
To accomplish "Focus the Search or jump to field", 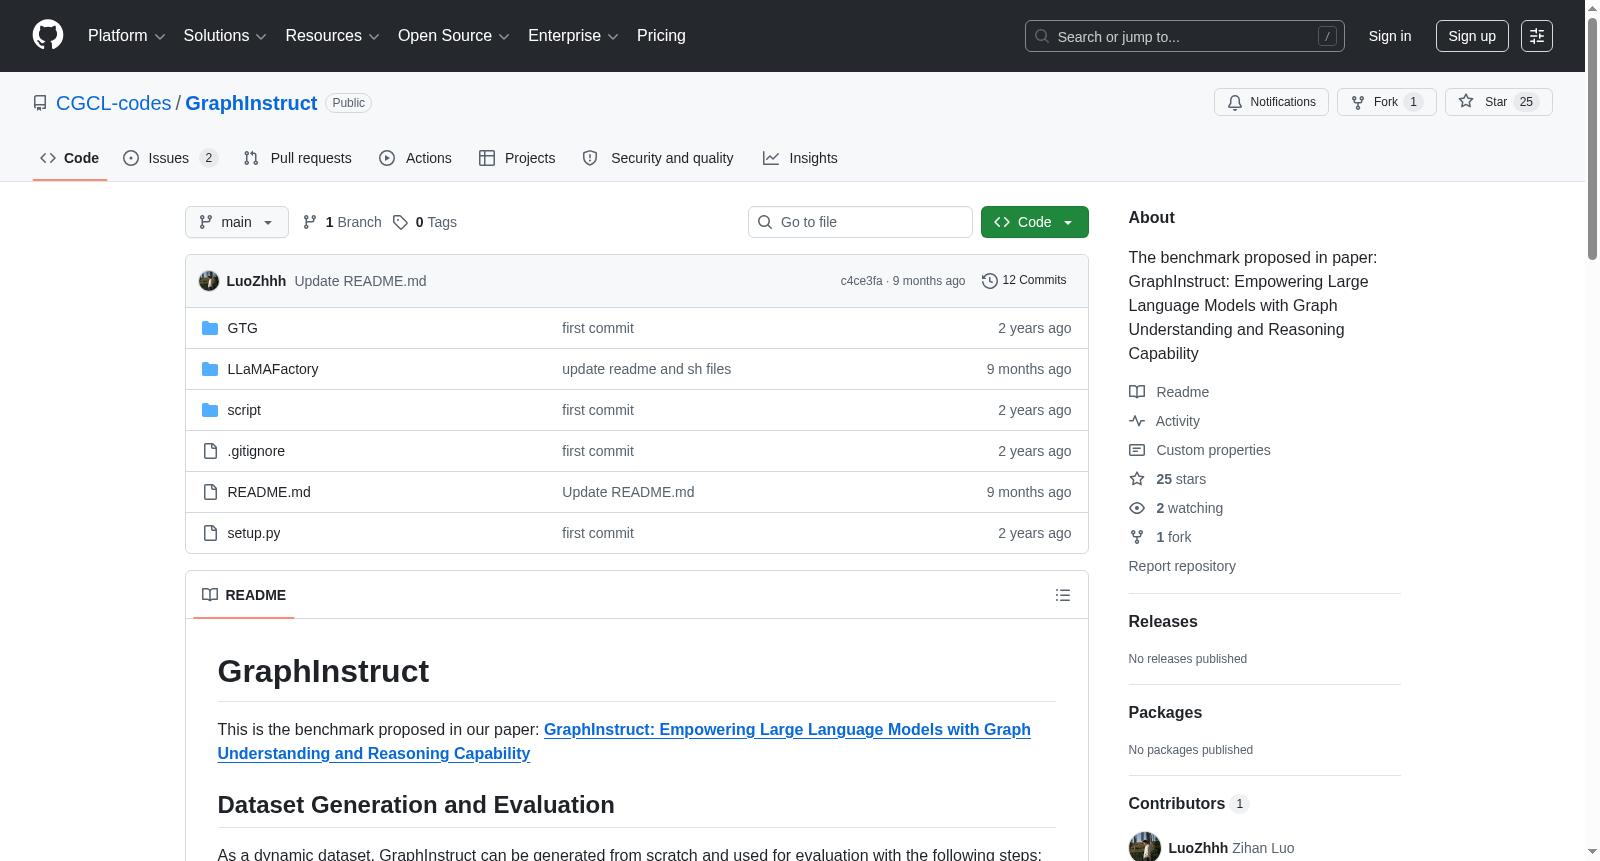I will tap(1185, 36).
